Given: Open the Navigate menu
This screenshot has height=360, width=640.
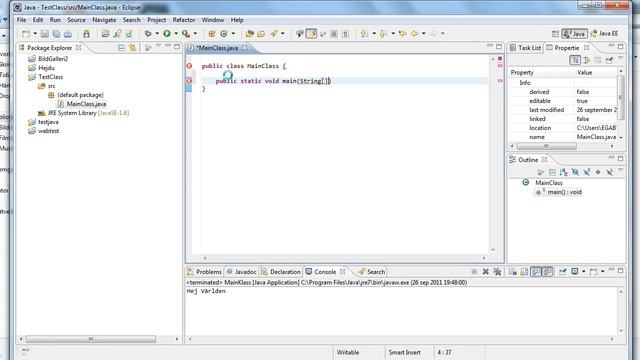Looking at the screenshot, I should tap(104, 20).
